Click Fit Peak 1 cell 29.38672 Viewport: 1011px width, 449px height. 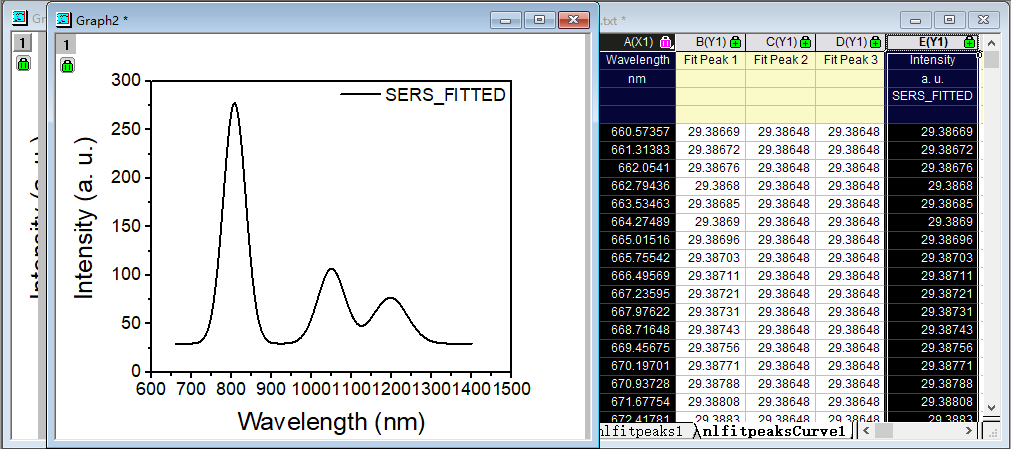711,150
